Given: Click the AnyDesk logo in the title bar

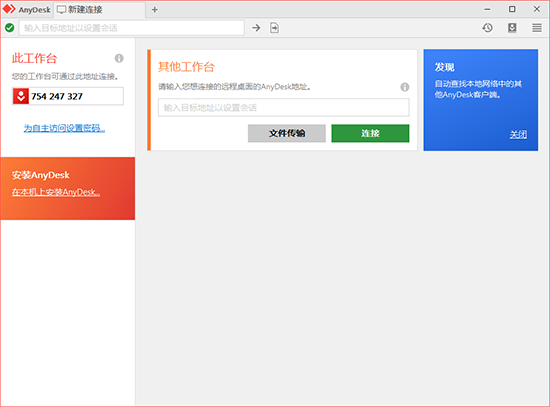Looking at the screenshot, I should (x=9, y=9).
